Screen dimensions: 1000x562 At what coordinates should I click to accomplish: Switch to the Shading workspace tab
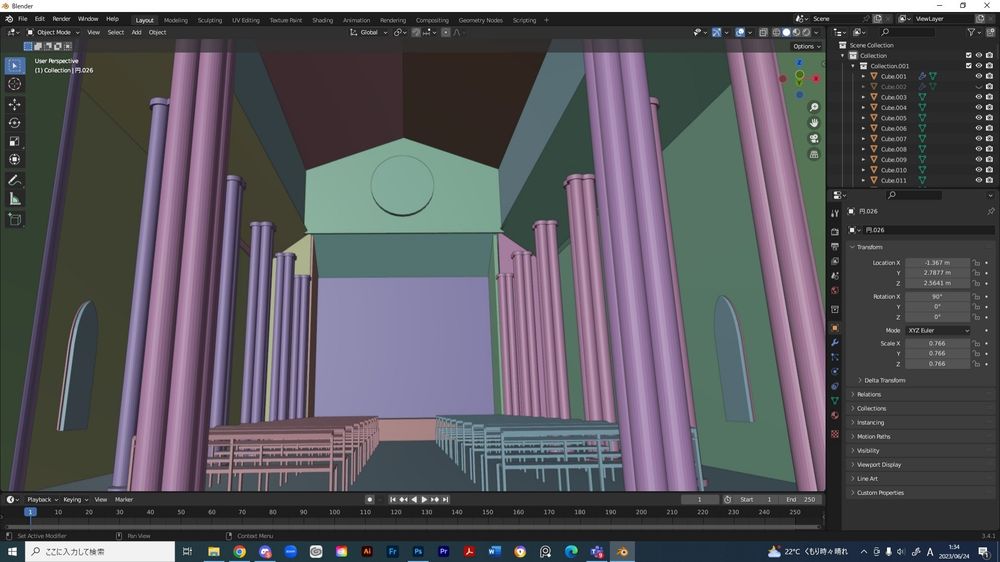[x=322, y=20]
